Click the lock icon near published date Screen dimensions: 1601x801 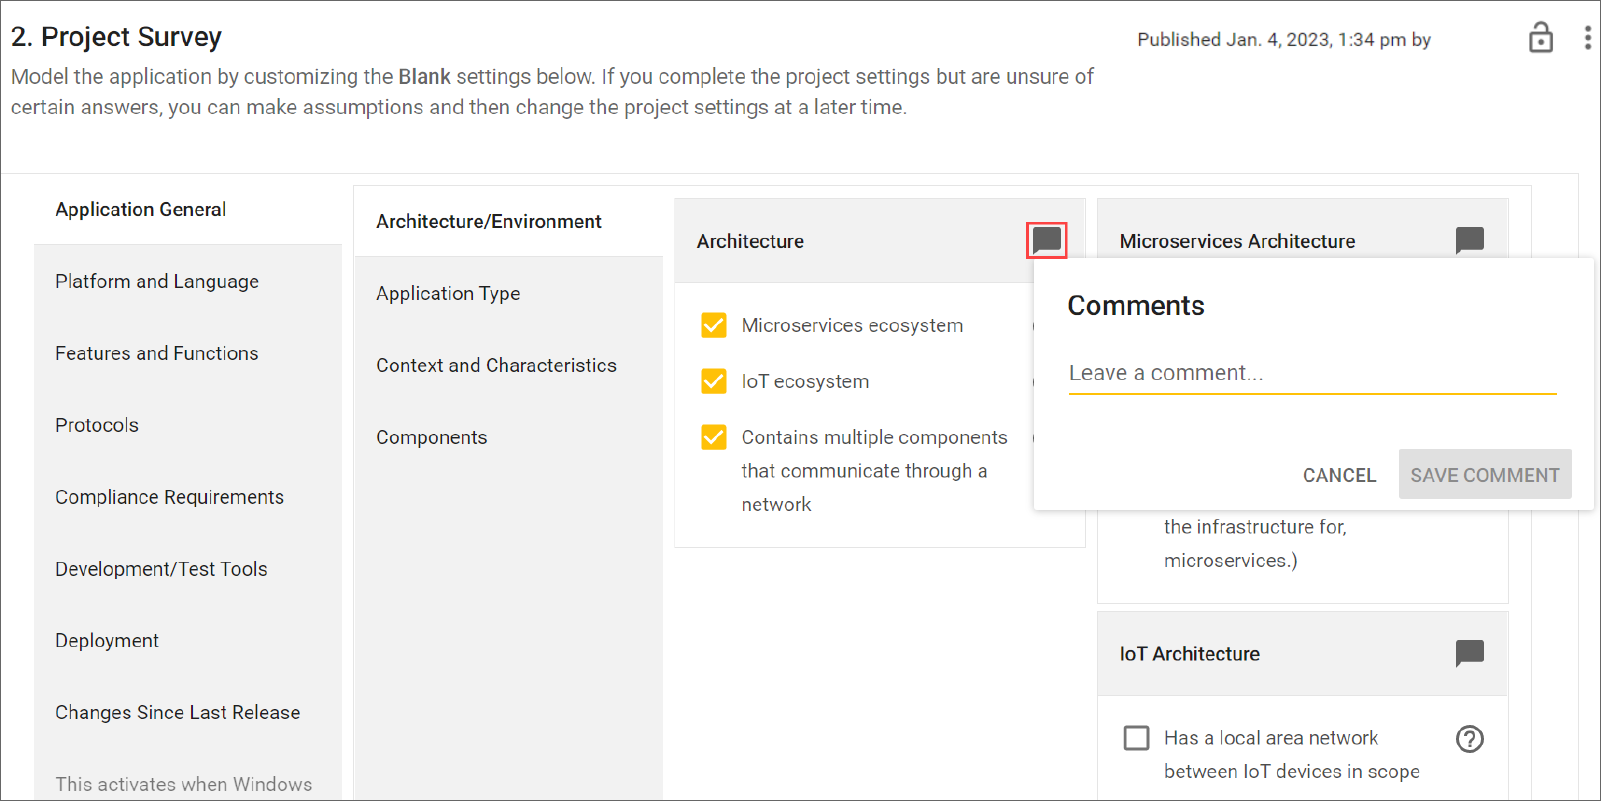point(1540,38)
